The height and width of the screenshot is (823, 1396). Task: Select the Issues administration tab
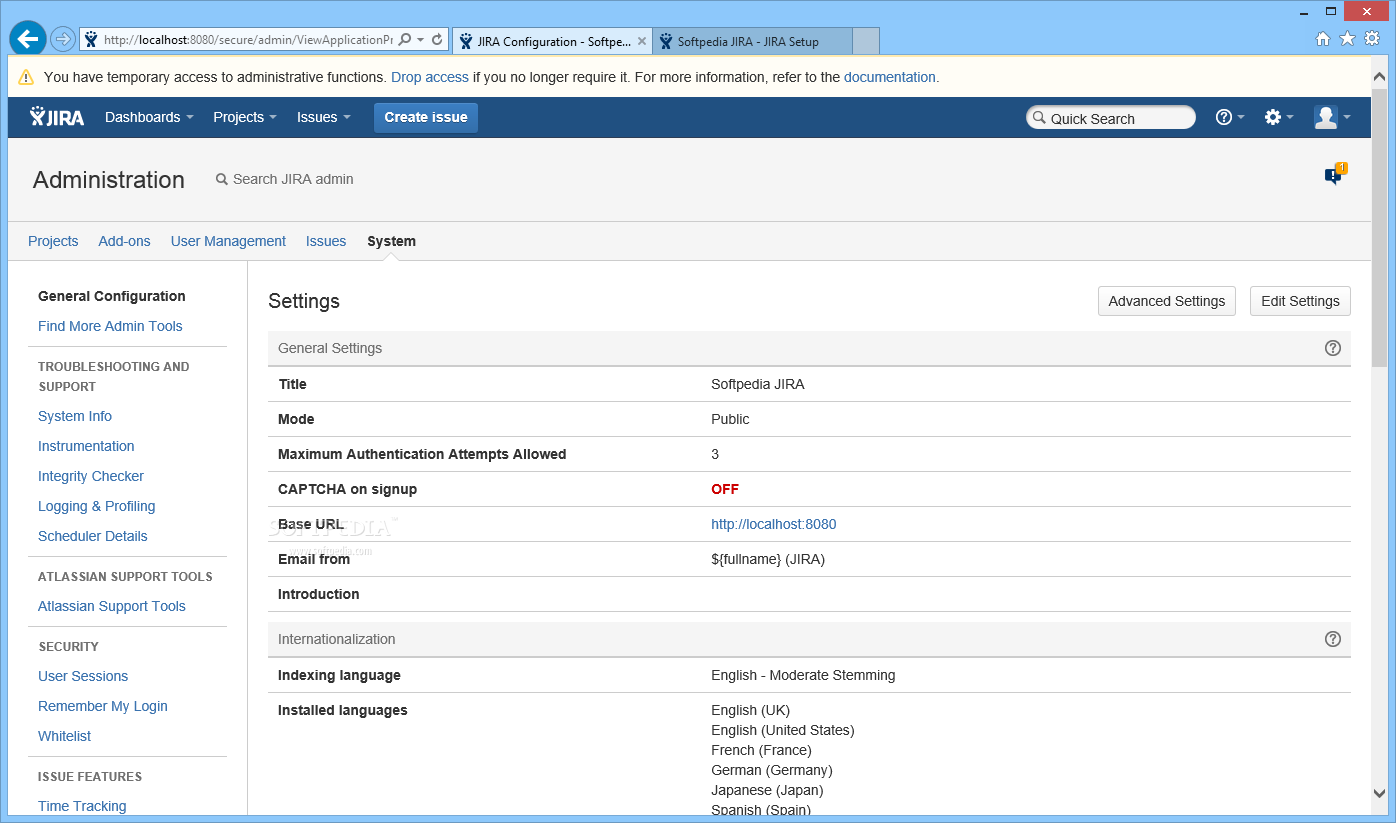(326, 241)
